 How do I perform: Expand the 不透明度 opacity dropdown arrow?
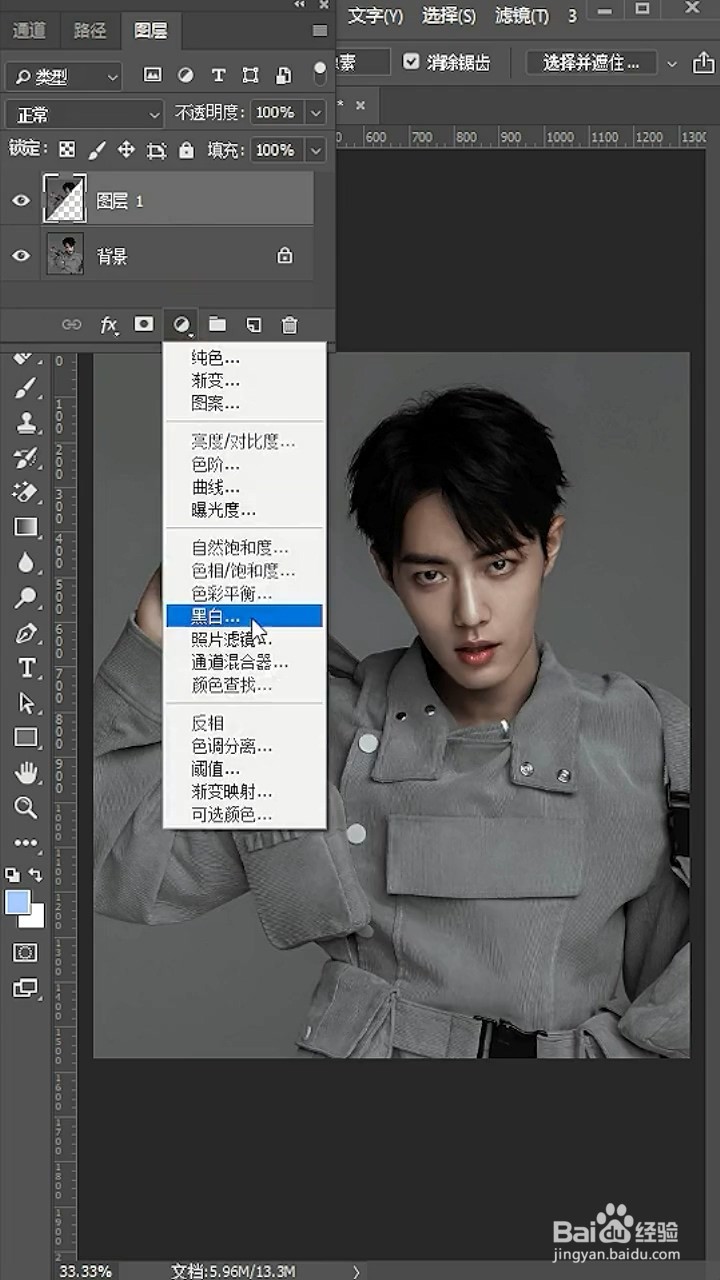317,113
